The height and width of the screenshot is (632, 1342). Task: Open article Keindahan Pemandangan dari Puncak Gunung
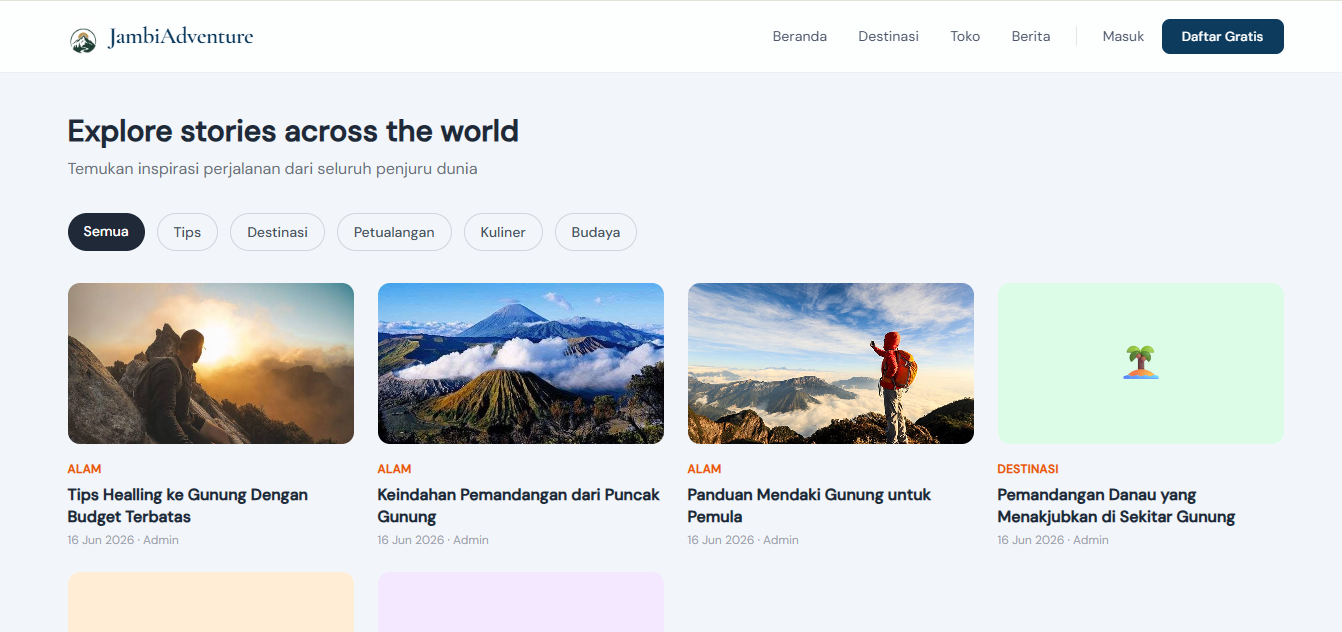519,506
